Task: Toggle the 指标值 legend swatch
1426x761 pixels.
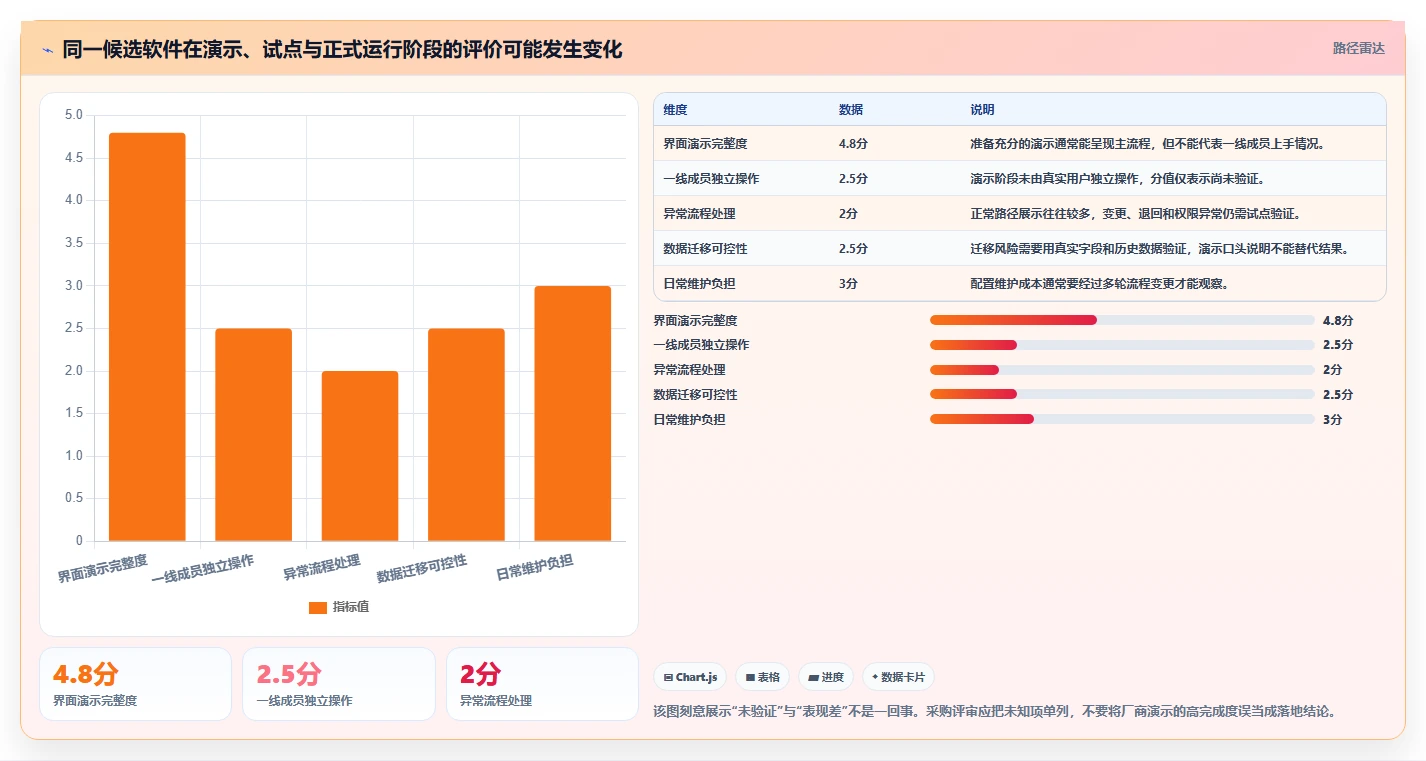Action: (318, 607)
